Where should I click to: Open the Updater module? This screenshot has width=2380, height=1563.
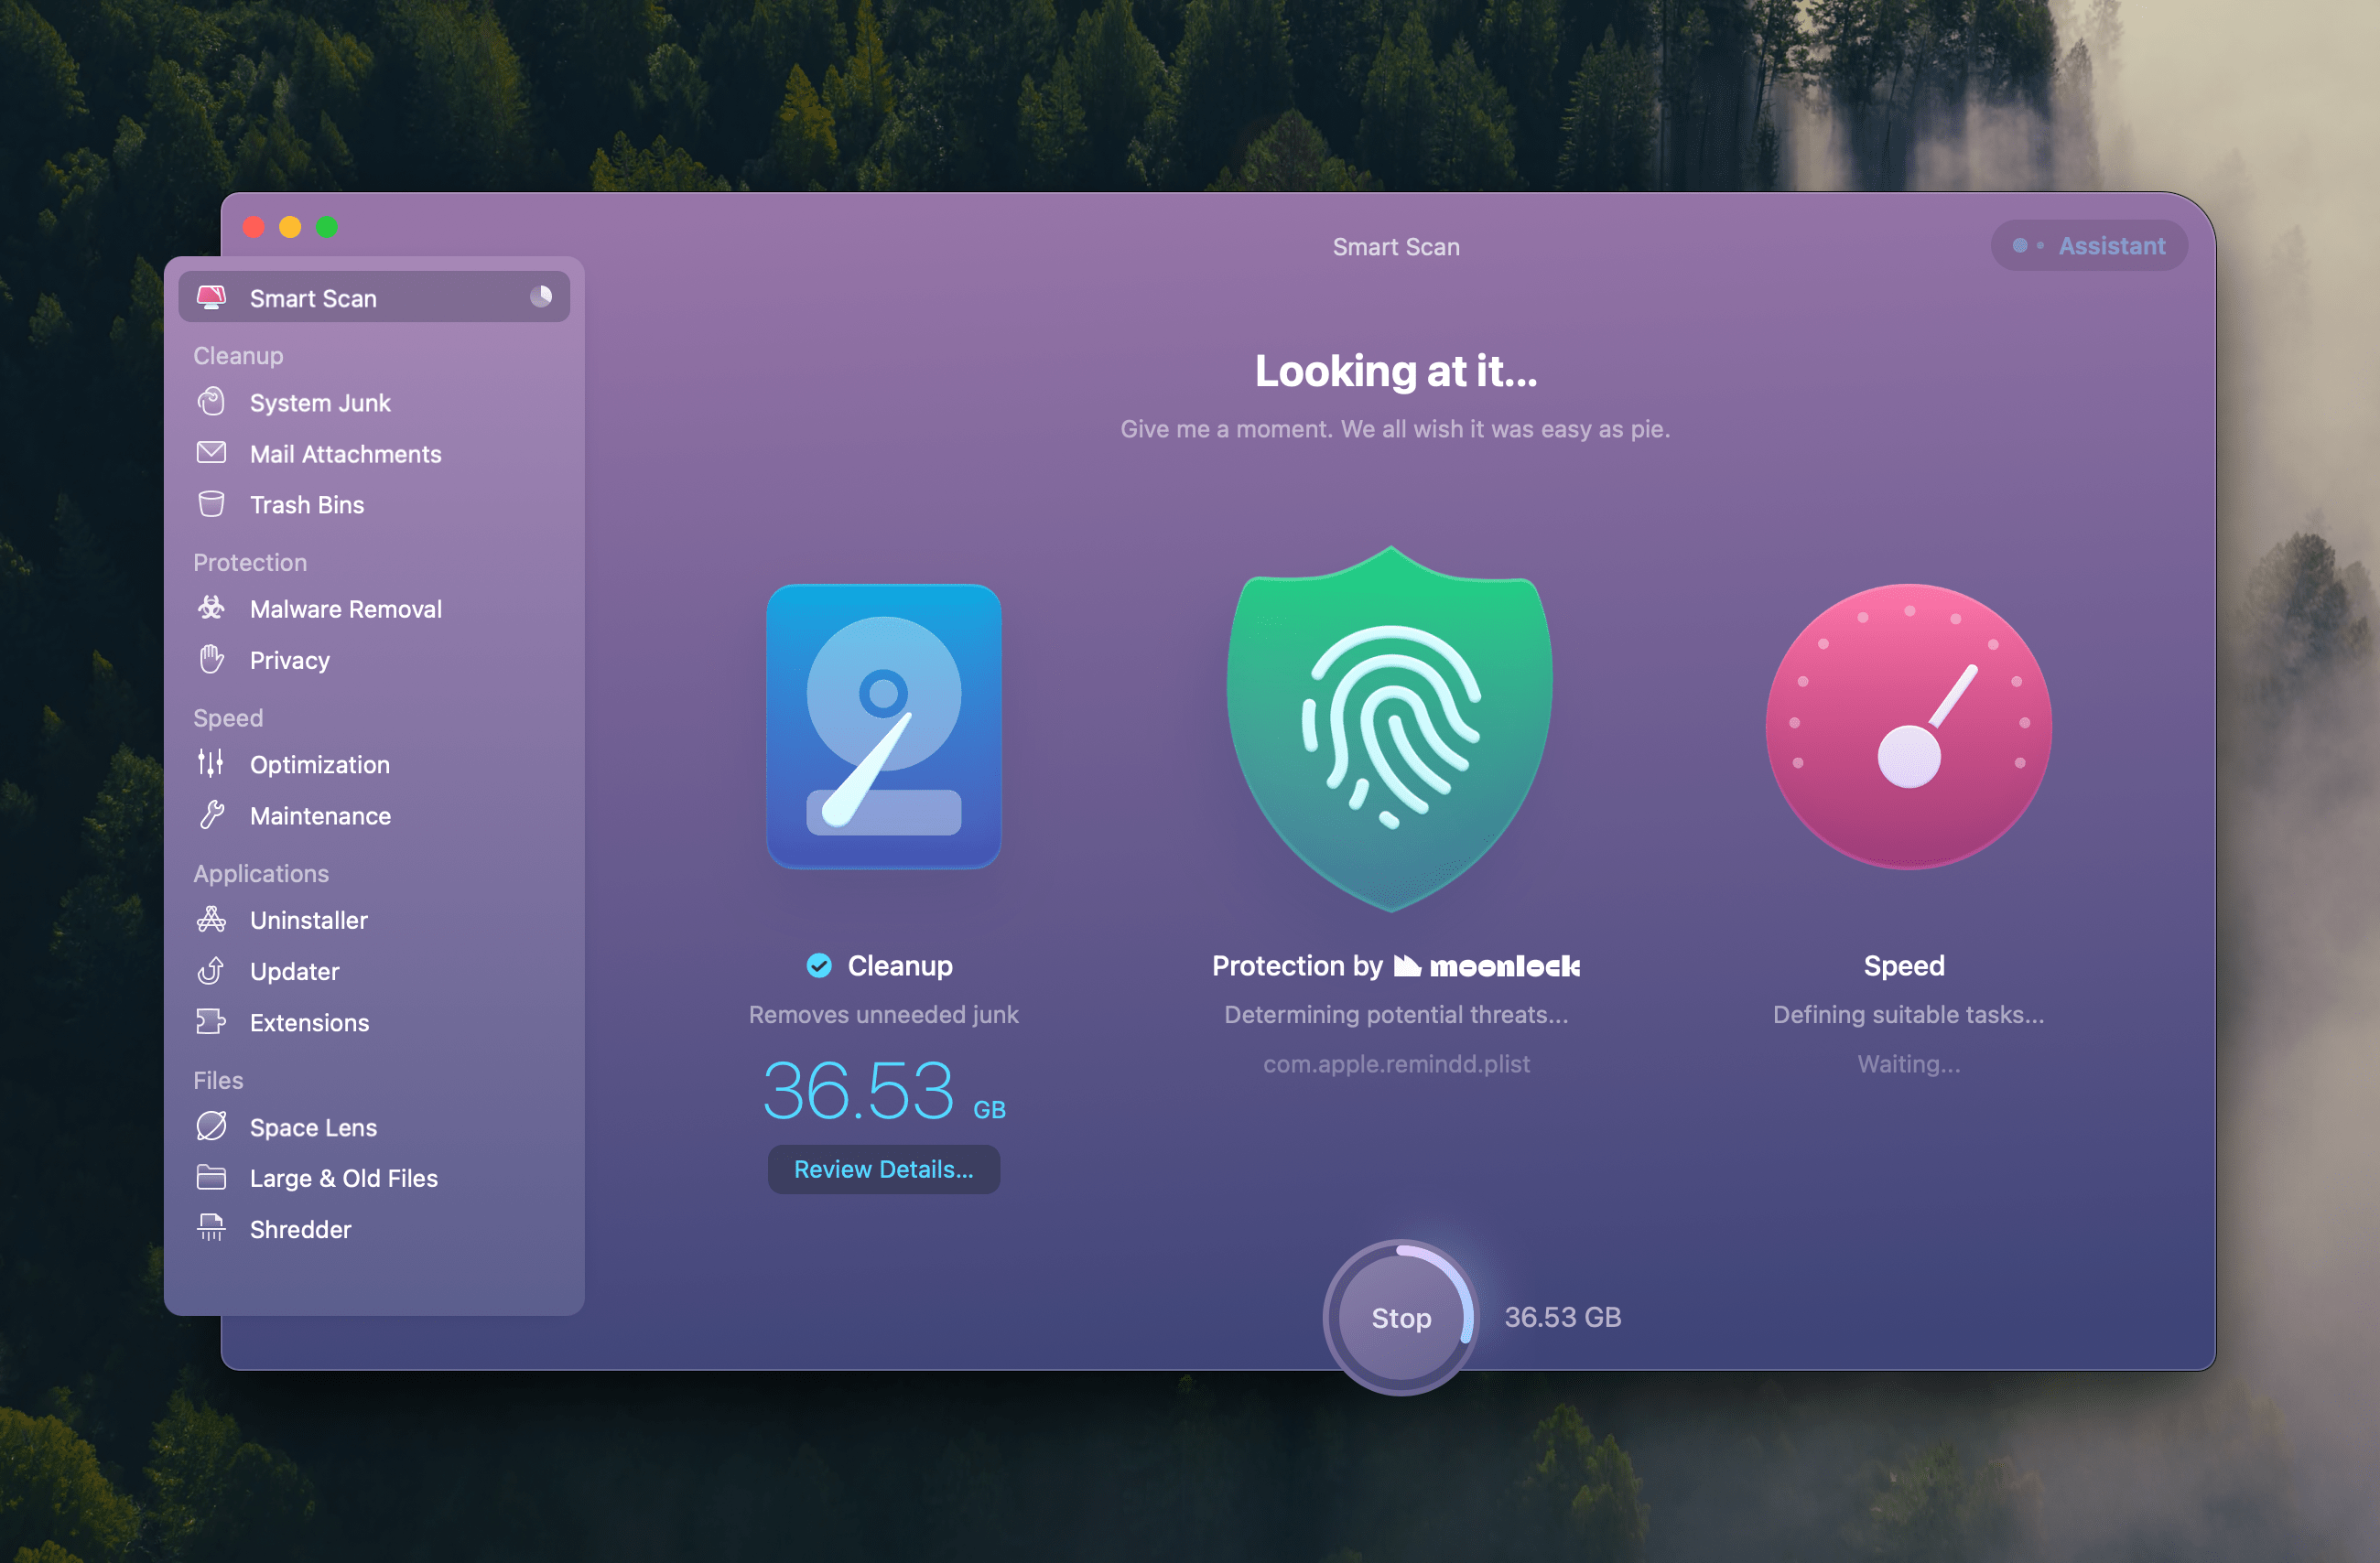(294, 971)
